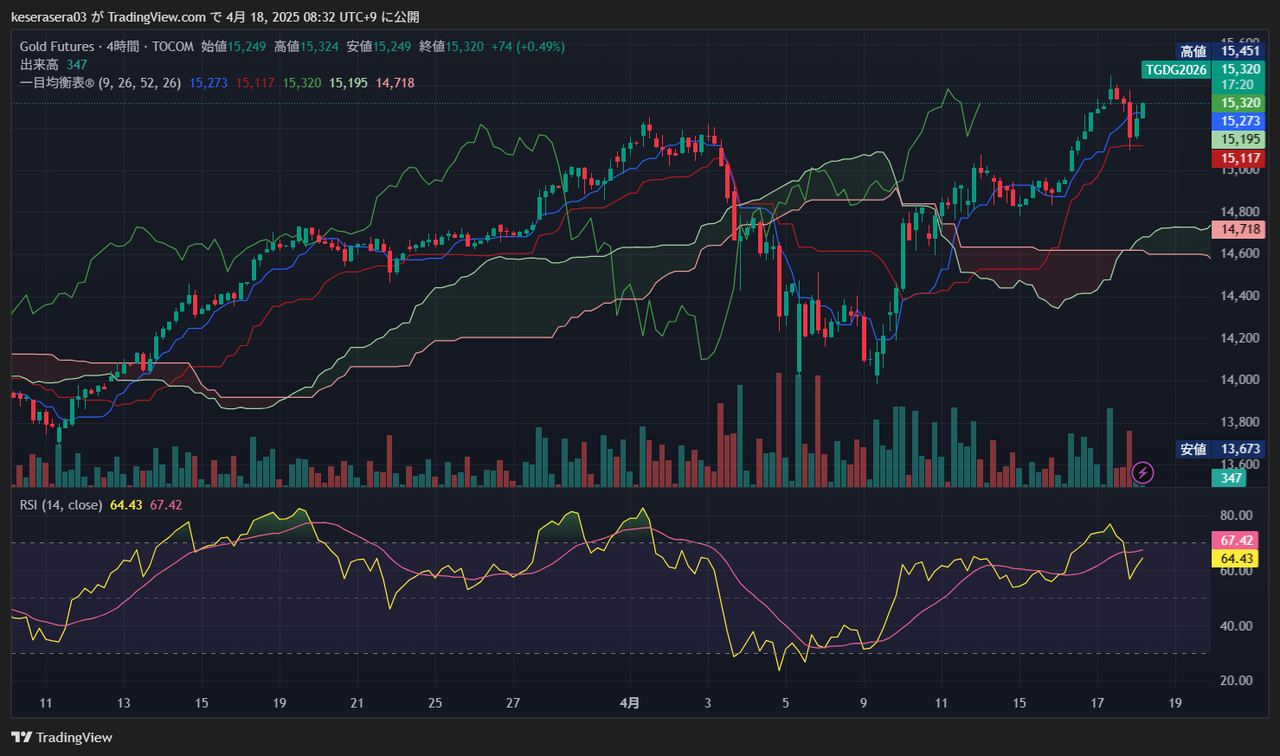This screenshot has height=756, width=1280.
Task: Click the green 347 volume axis tag
Action: 1229,479
